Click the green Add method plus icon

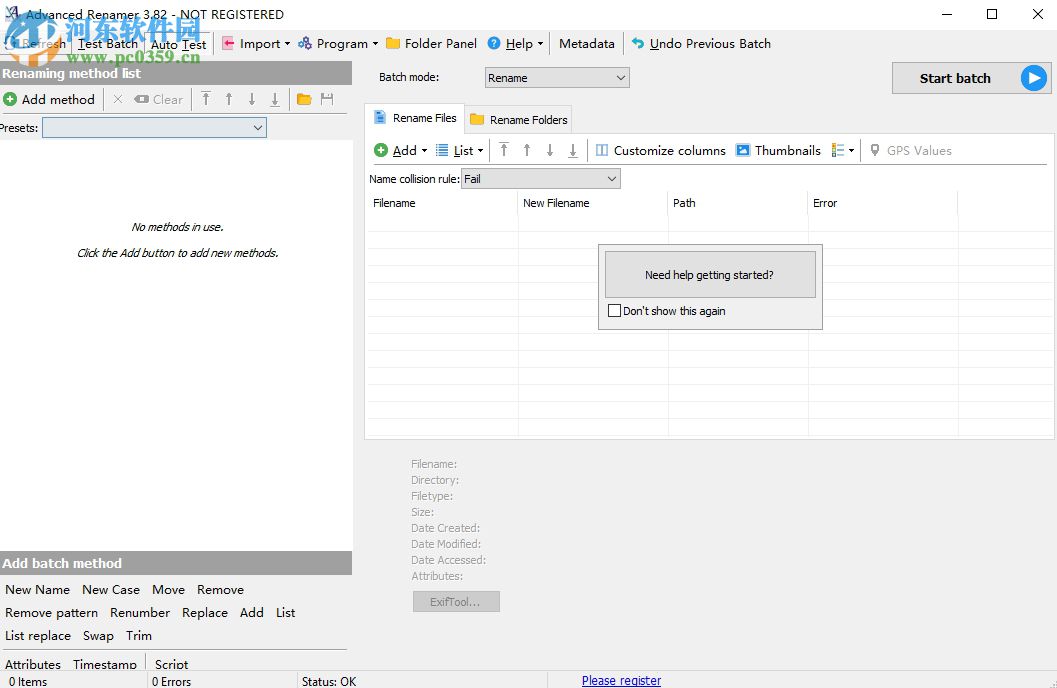(x=10, y=99)
